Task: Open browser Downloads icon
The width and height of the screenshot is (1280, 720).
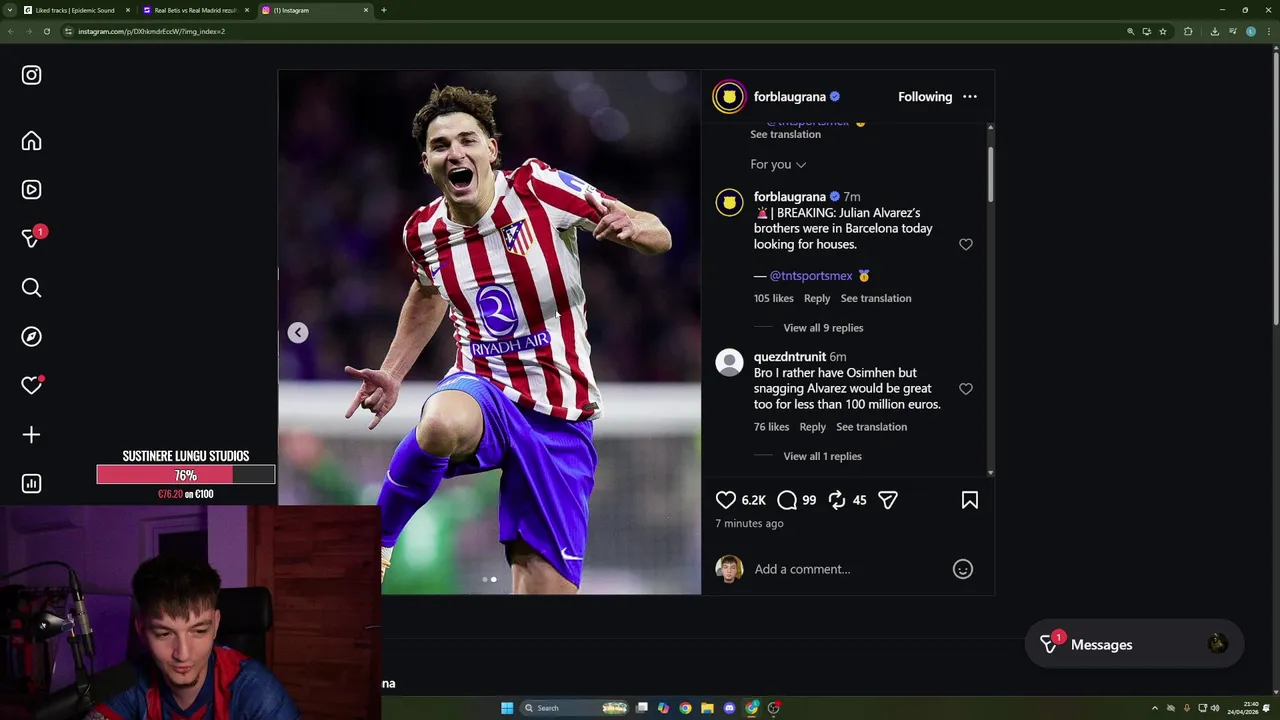Action: click(1214, 31)
